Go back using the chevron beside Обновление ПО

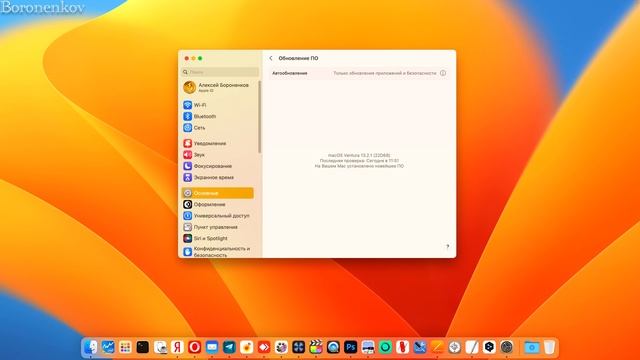(x=271, y=58)
